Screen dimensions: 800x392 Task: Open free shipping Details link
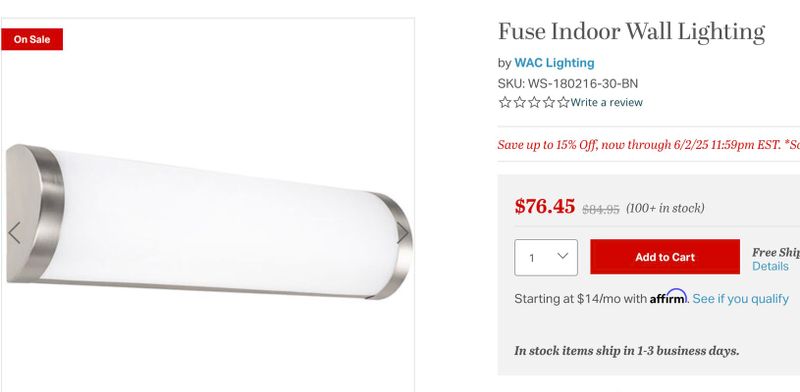coord(770,266)
